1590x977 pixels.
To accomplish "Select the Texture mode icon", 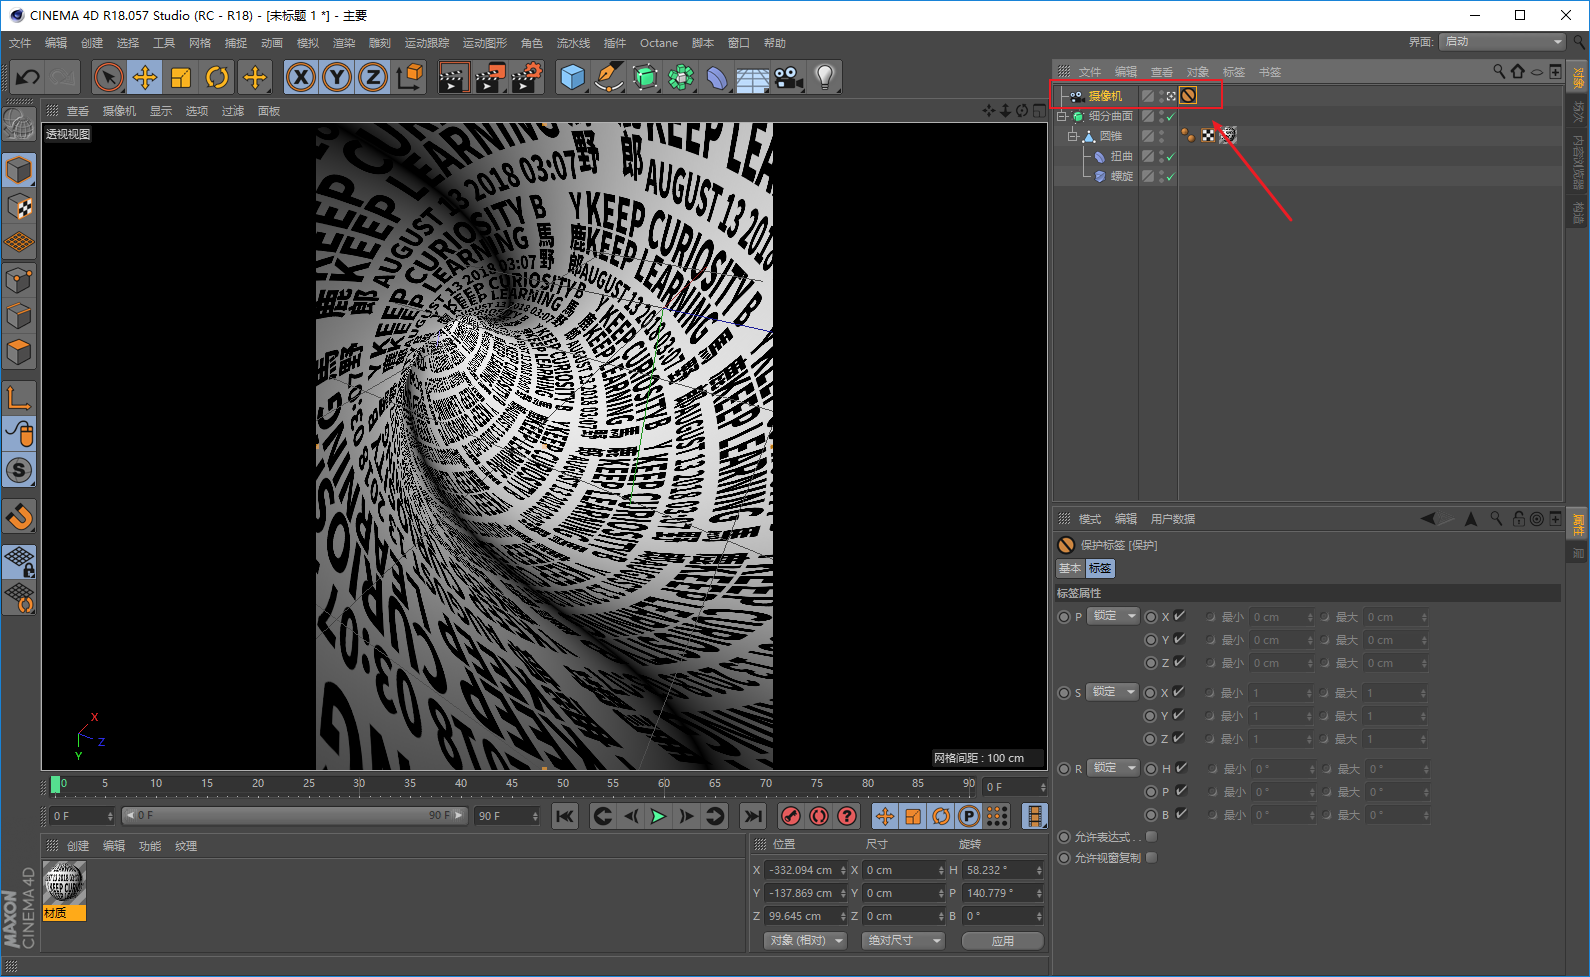I will [x=19, y=207].
